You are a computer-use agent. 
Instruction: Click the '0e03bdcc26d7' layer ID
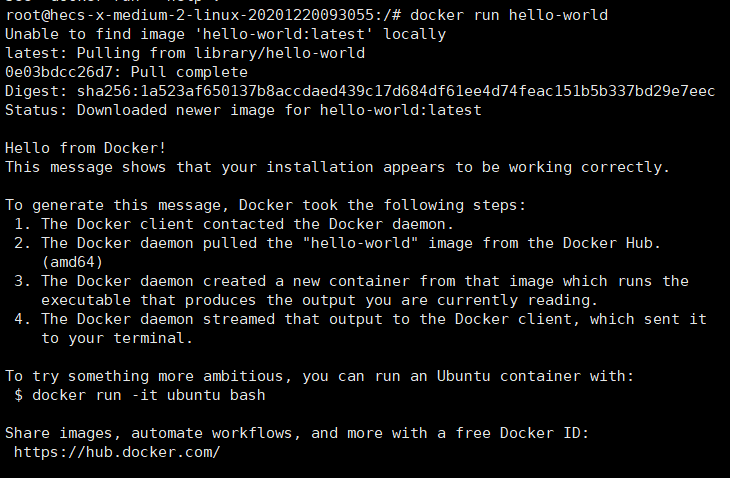(58, 72)
